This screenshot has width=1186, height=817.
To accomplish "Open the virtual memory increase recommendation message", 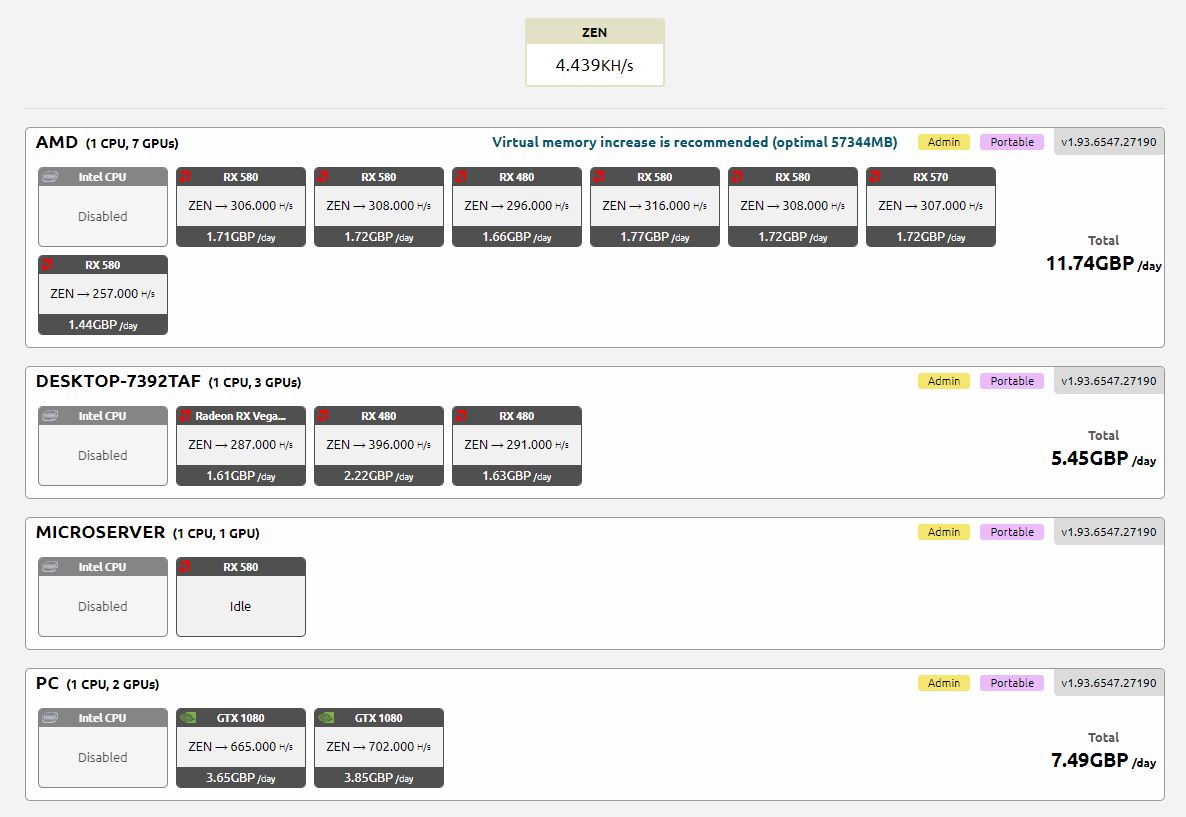I will [694, 142].
